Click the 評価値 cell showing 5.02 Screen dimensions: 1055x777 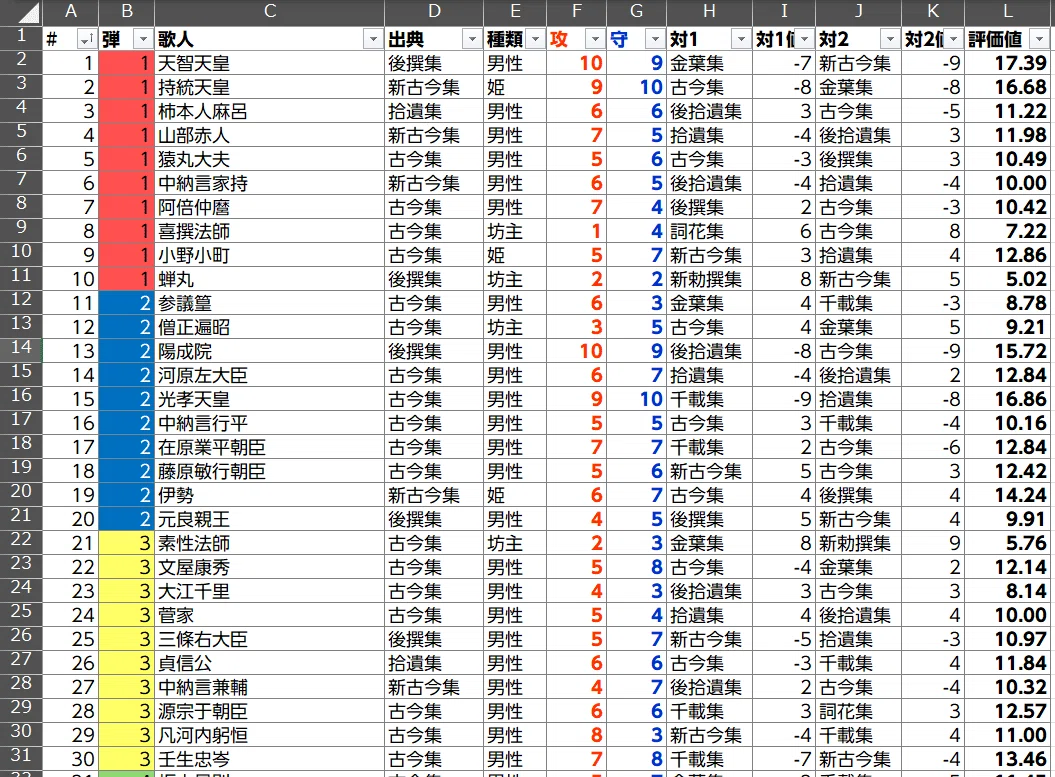1007,279
